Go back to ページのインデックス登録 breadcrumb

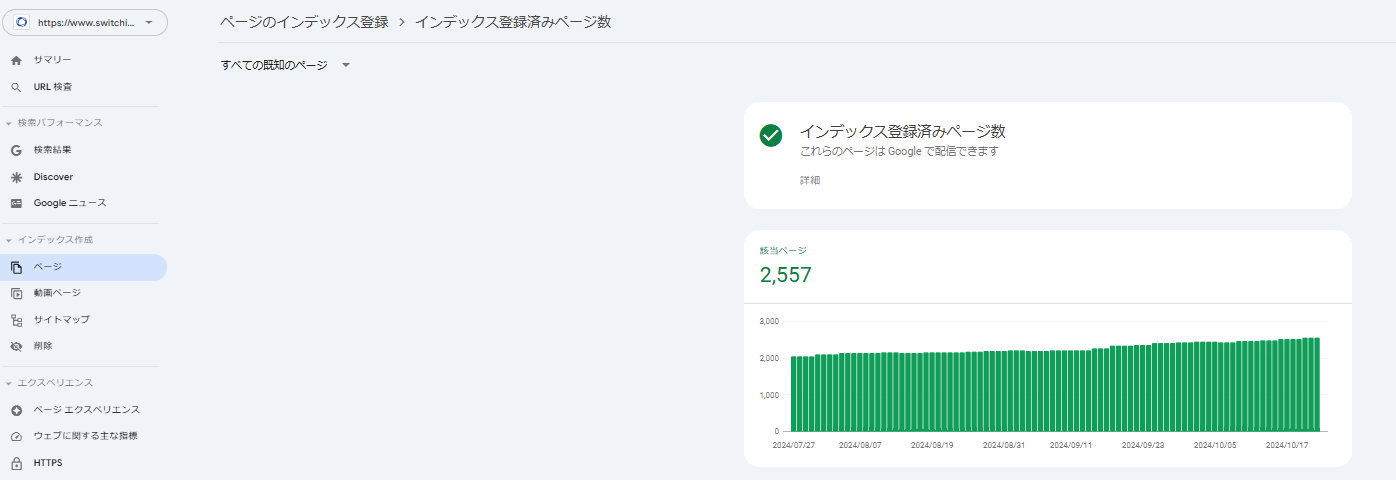[304, 22]
